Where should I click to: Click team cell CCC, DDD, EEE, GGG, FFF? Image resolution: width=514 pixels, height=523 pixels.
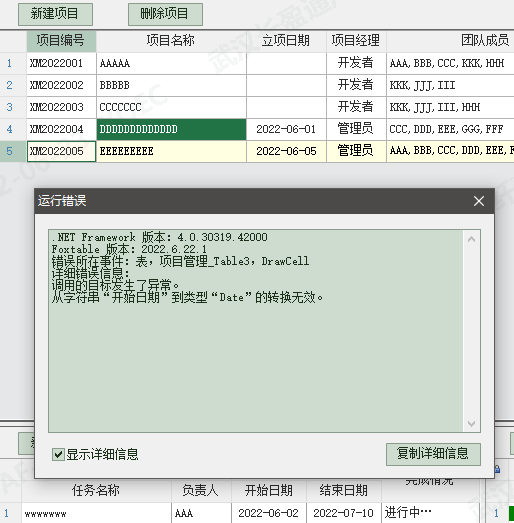coord(450,129)
